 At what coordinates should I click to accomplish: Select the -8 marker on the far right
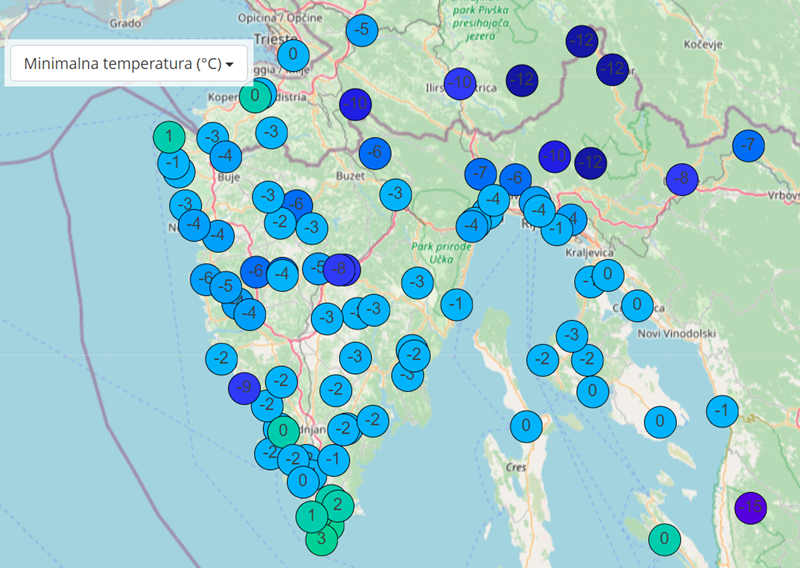pyautogui.click(x=682, y=180)
